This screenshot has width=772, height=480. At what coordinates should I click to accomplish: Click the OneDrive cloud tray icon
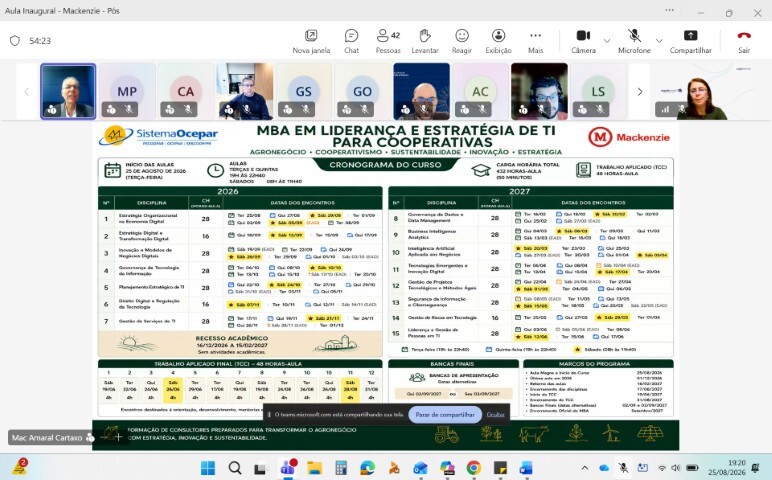coord(604,468)
